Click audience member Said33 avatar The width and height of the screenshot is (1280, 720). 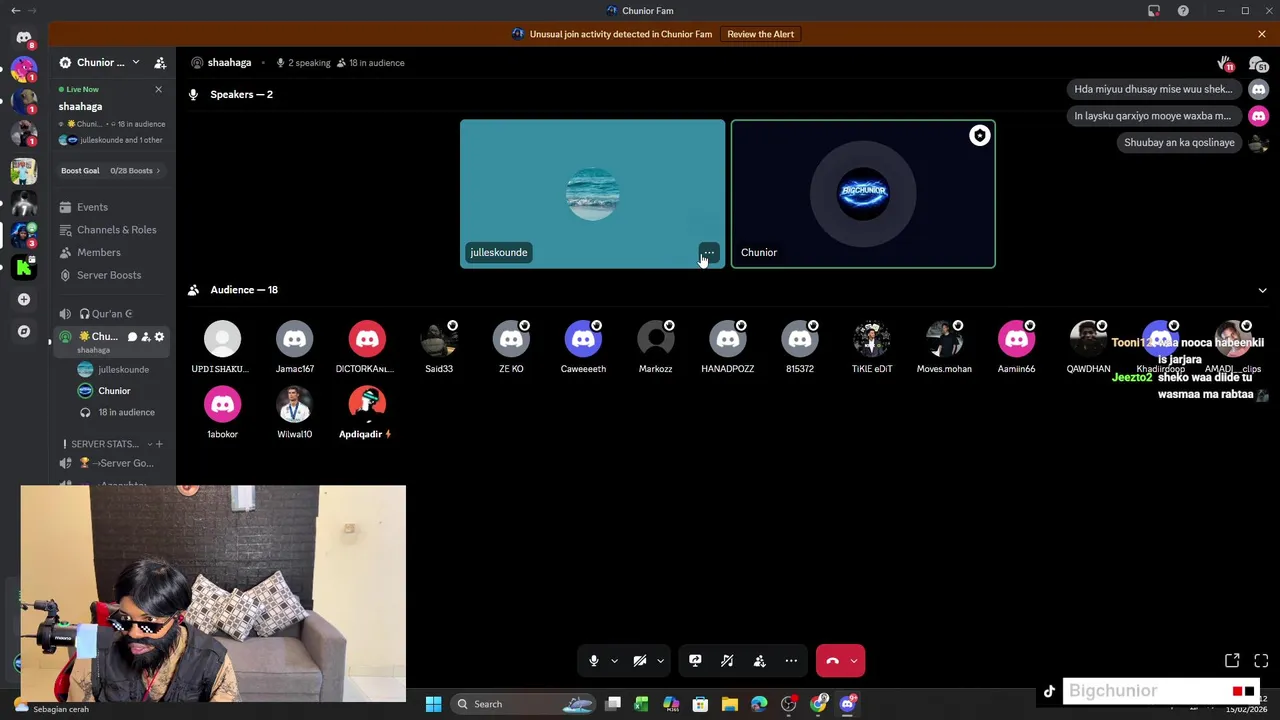439,339
